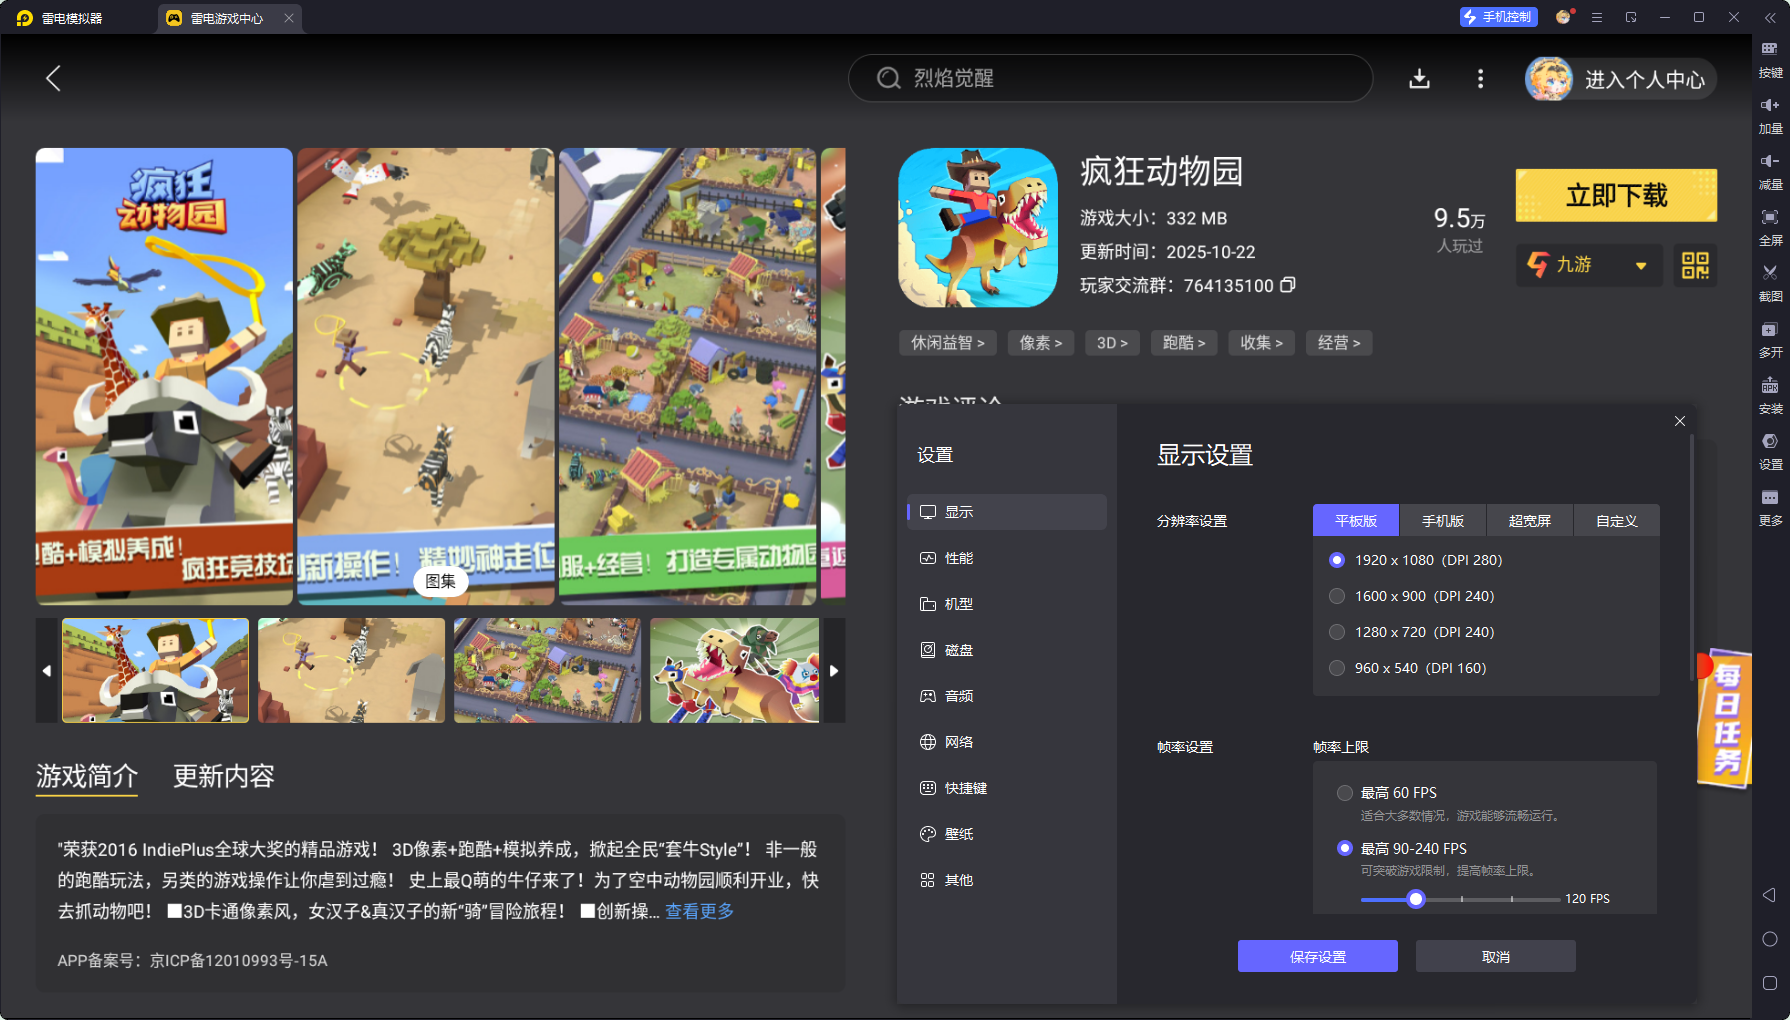Switch to the 平板版 resolution tab
Image resolution: width=1790 pixels, height=1020 pixels.
(x=1356, y=521)
